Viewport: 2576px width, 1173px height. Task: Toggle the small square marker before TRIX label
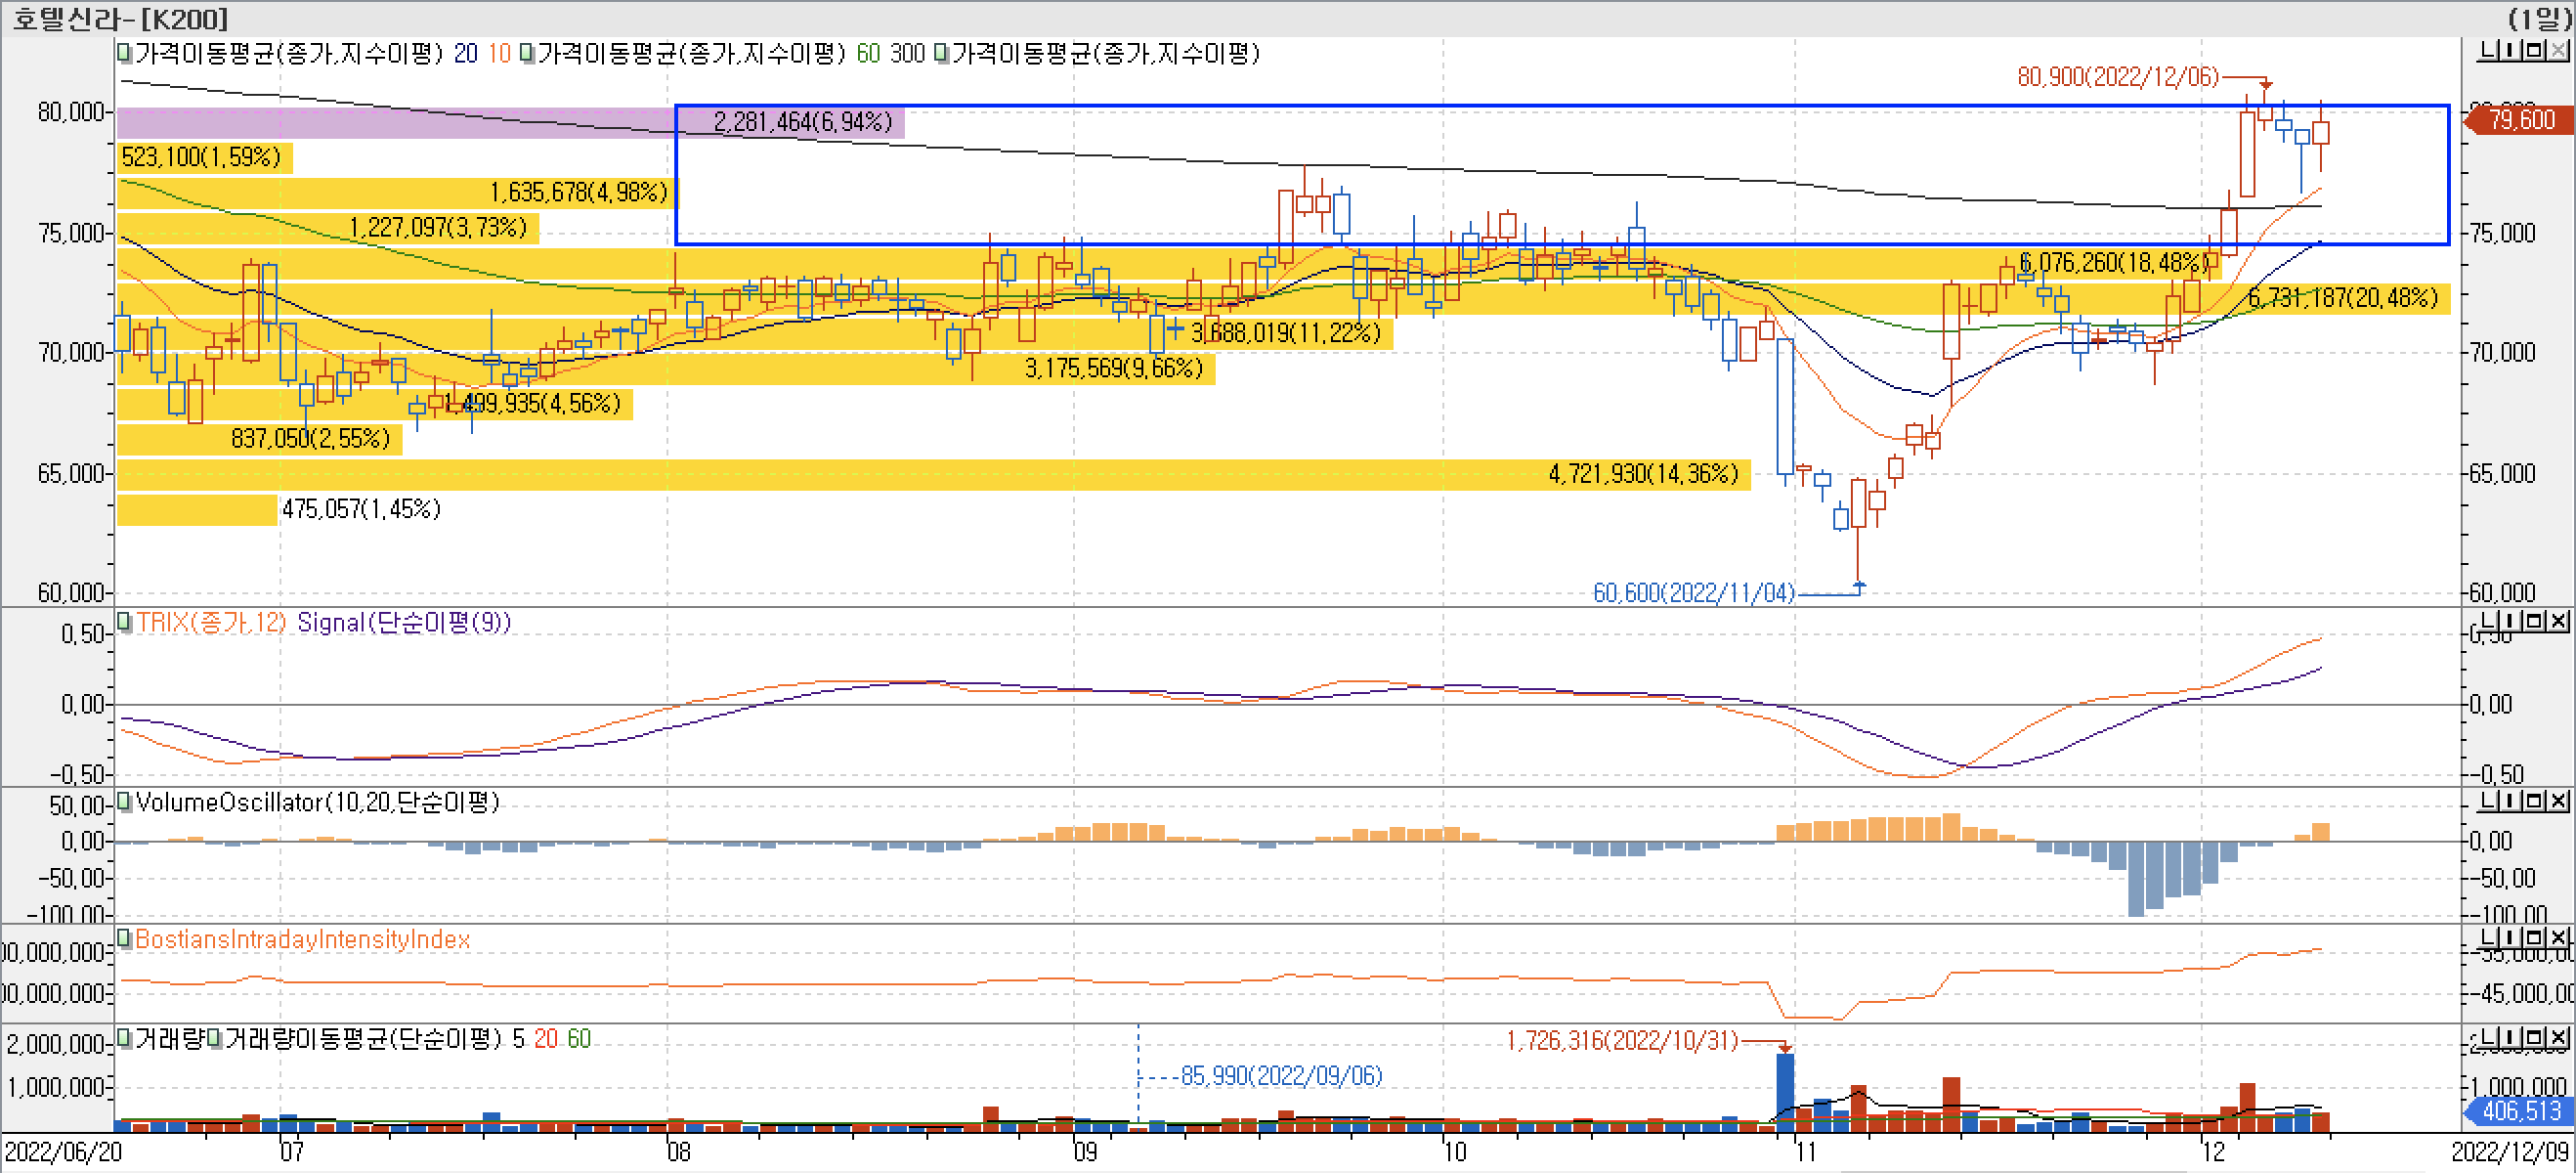tap(124, 622)
